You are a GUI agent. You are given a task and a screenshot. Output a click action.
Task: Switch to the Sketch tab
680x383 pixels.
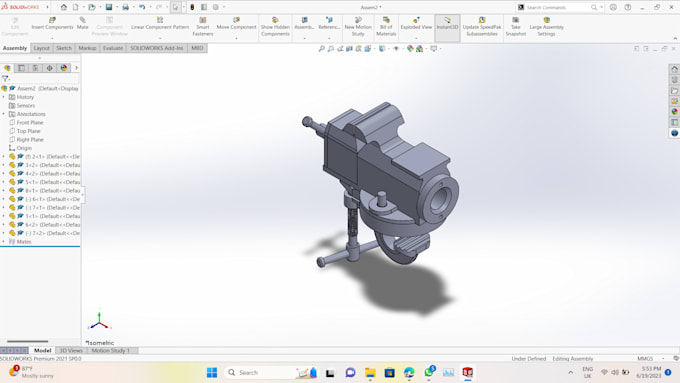click(64, 48)
